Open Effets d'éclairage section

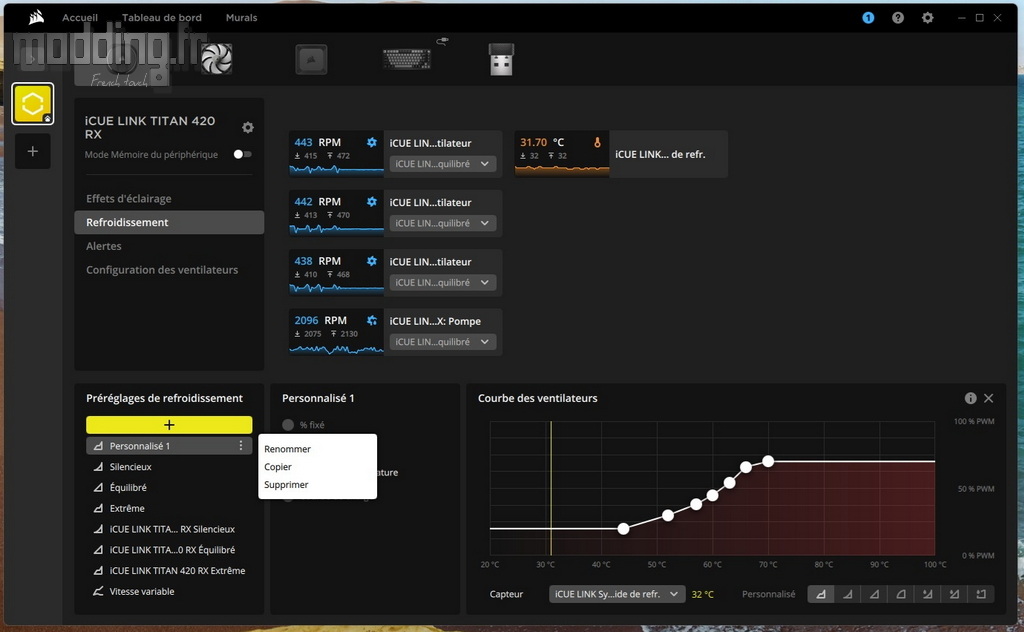coord(169,198)
